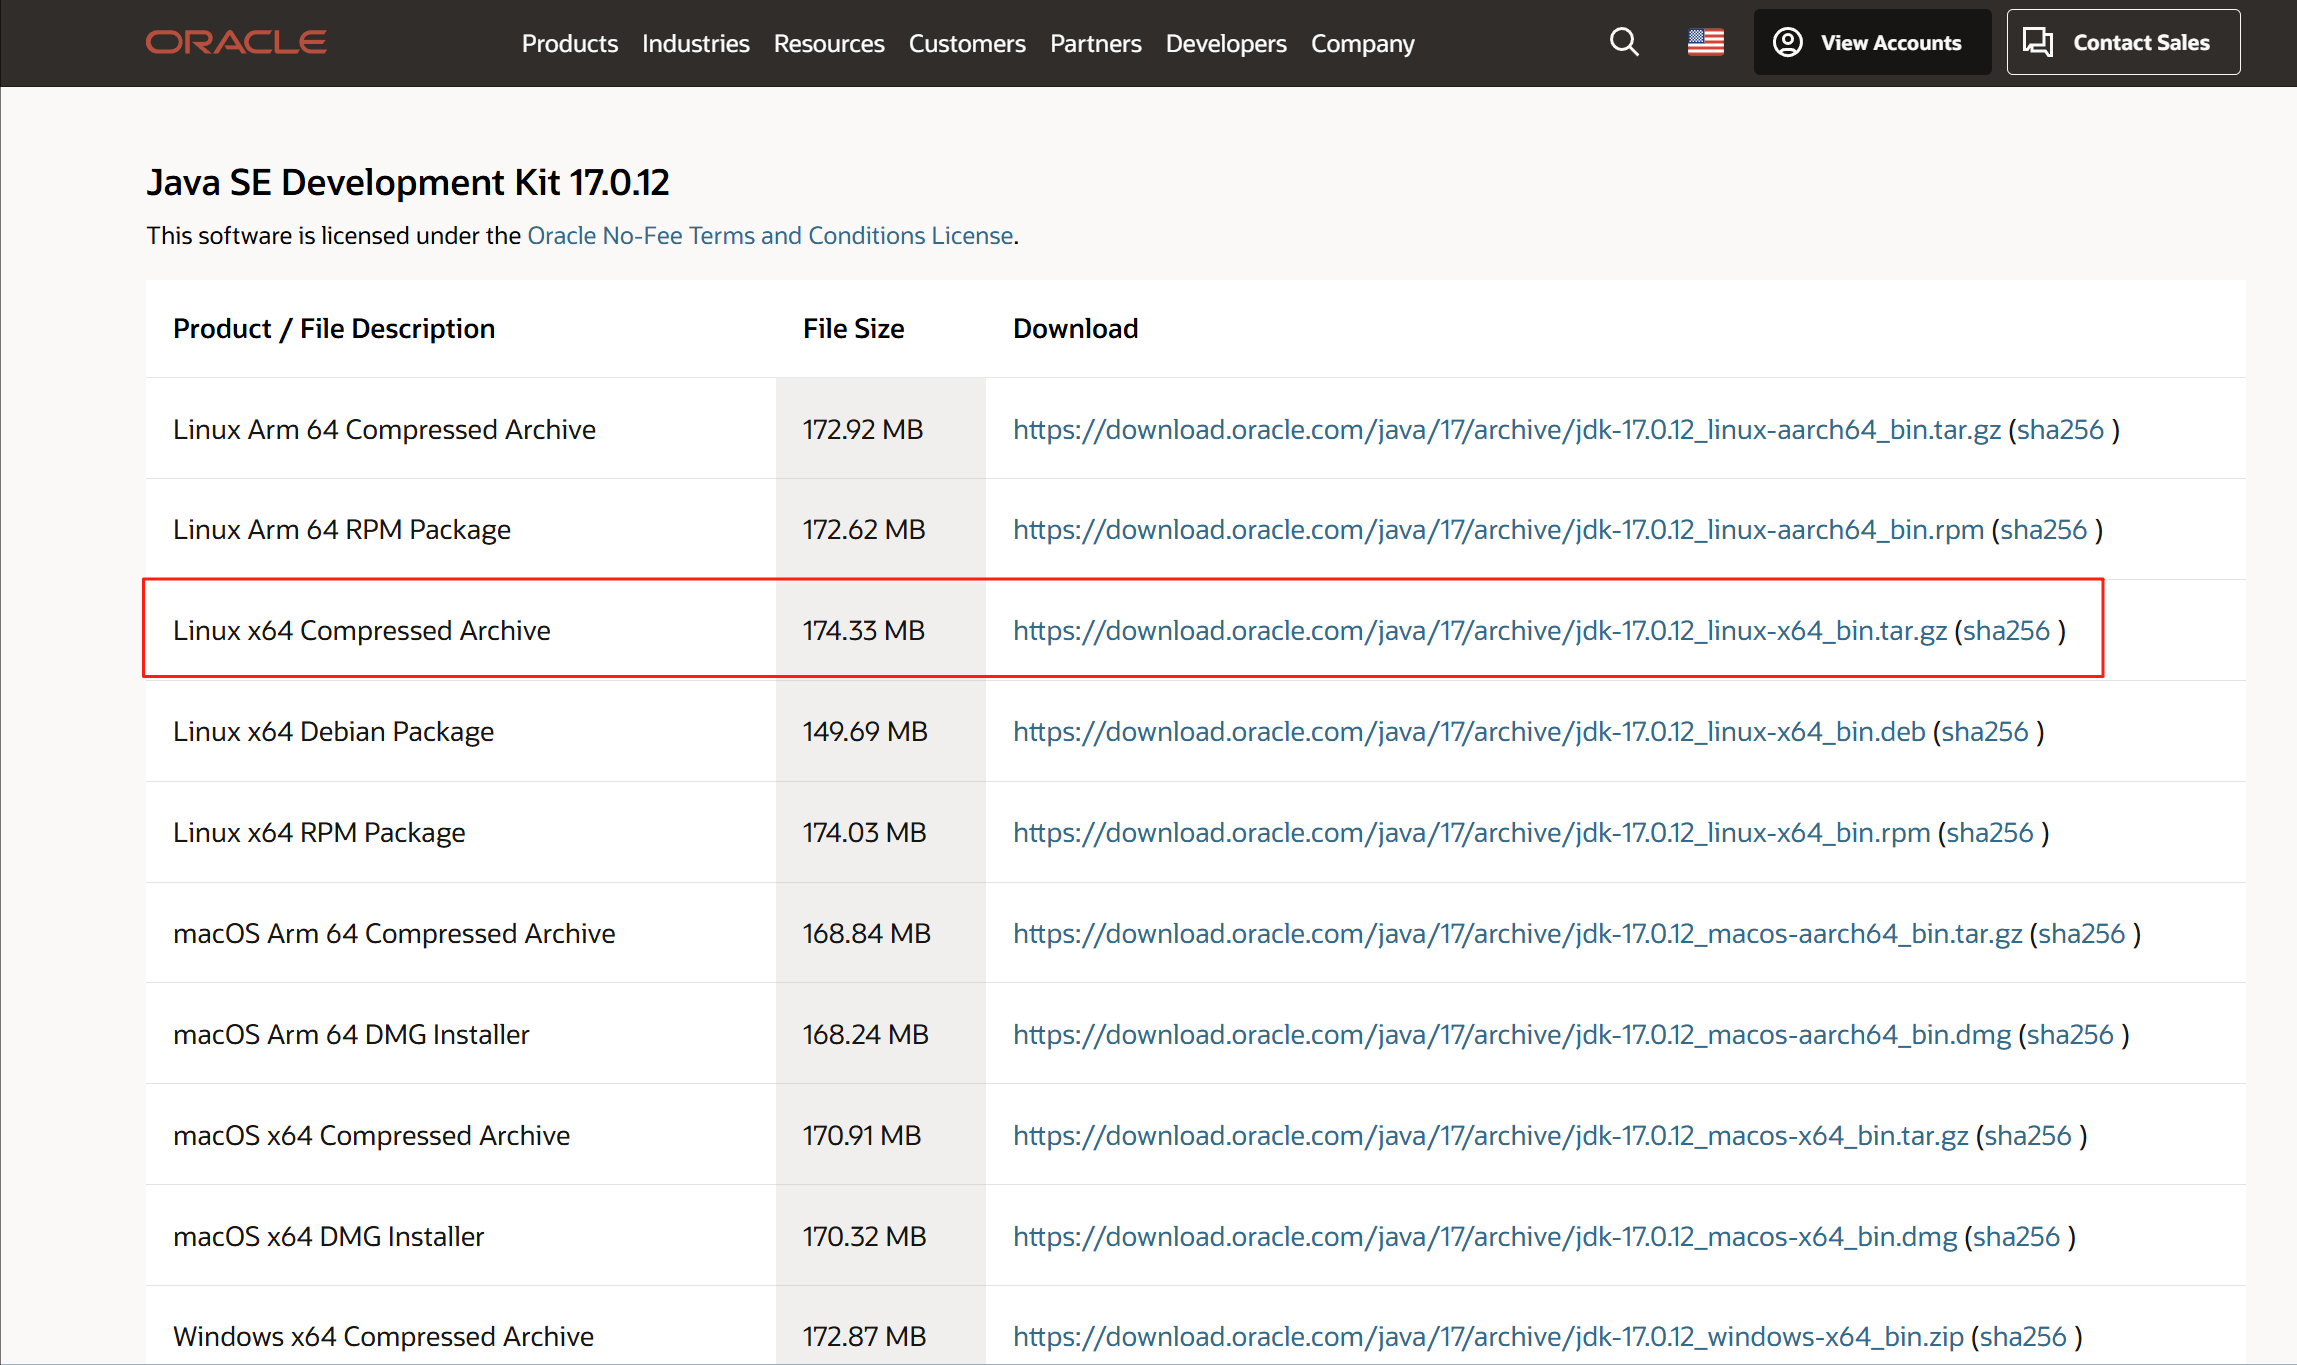Click the Linux aarch64 RPM download link
2297x1365 pixels.
[x=1498, y=530]
